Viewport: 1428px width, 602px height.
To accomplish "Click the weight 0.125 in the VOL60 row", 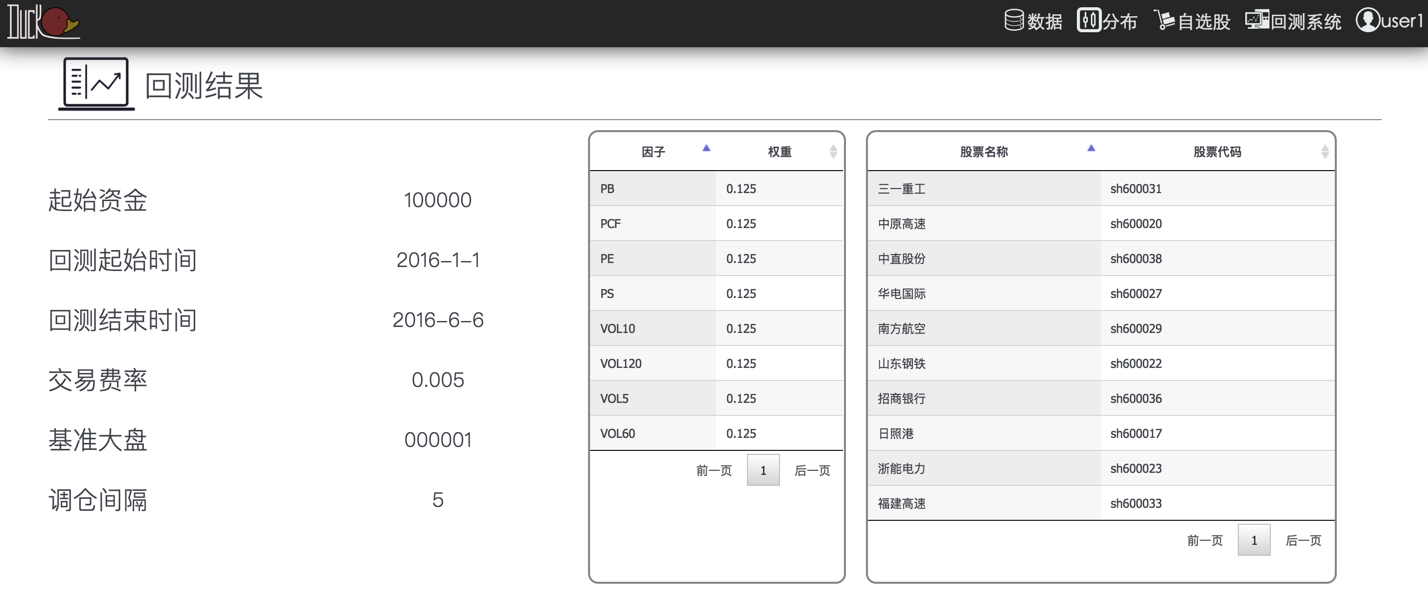I will click(741, 433).
